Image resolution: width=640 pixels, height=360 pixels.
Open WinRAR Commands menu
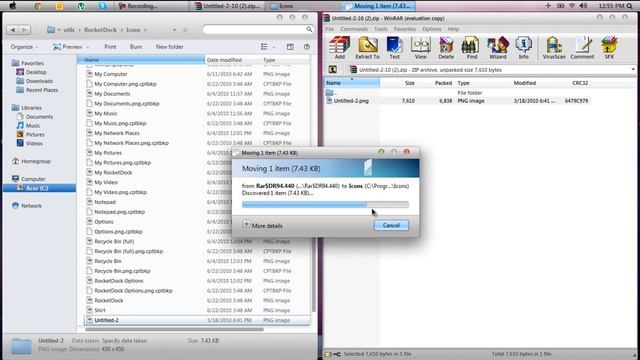click(x=354, y=29)
